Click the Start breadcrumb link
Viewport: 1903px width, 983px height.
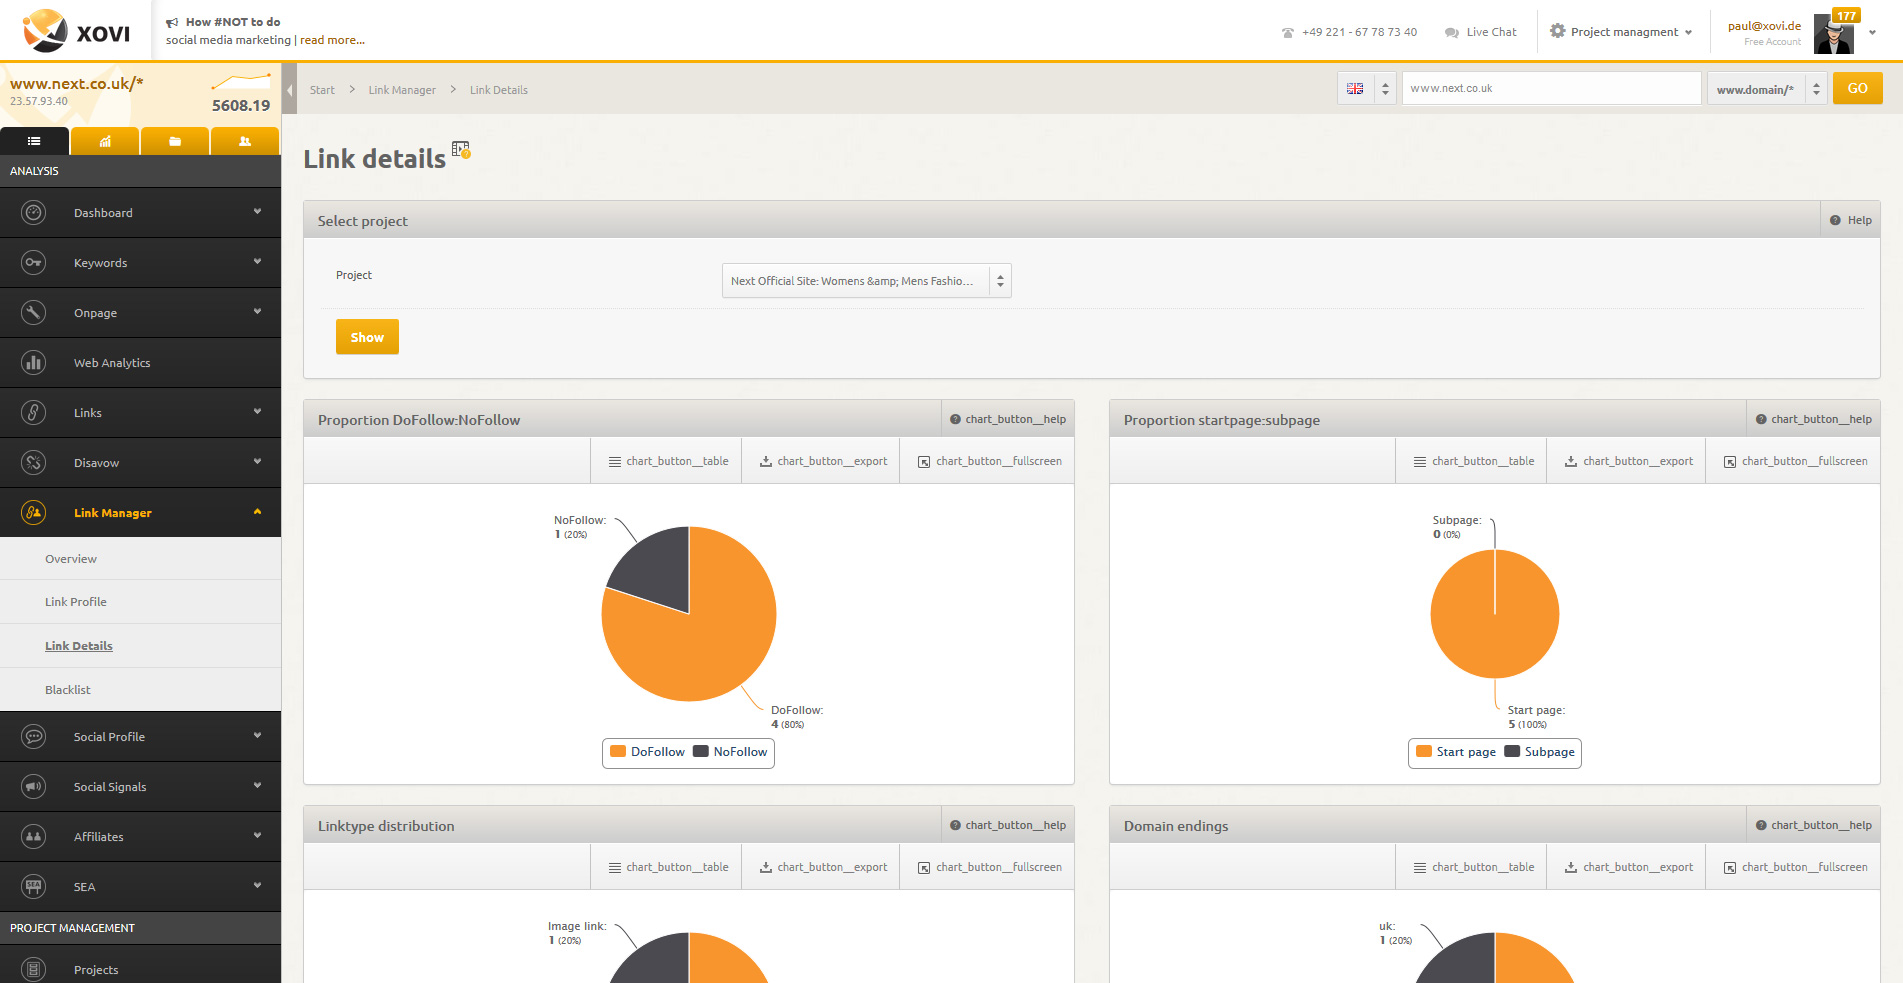pyautogui.click(x=322, y=90)
